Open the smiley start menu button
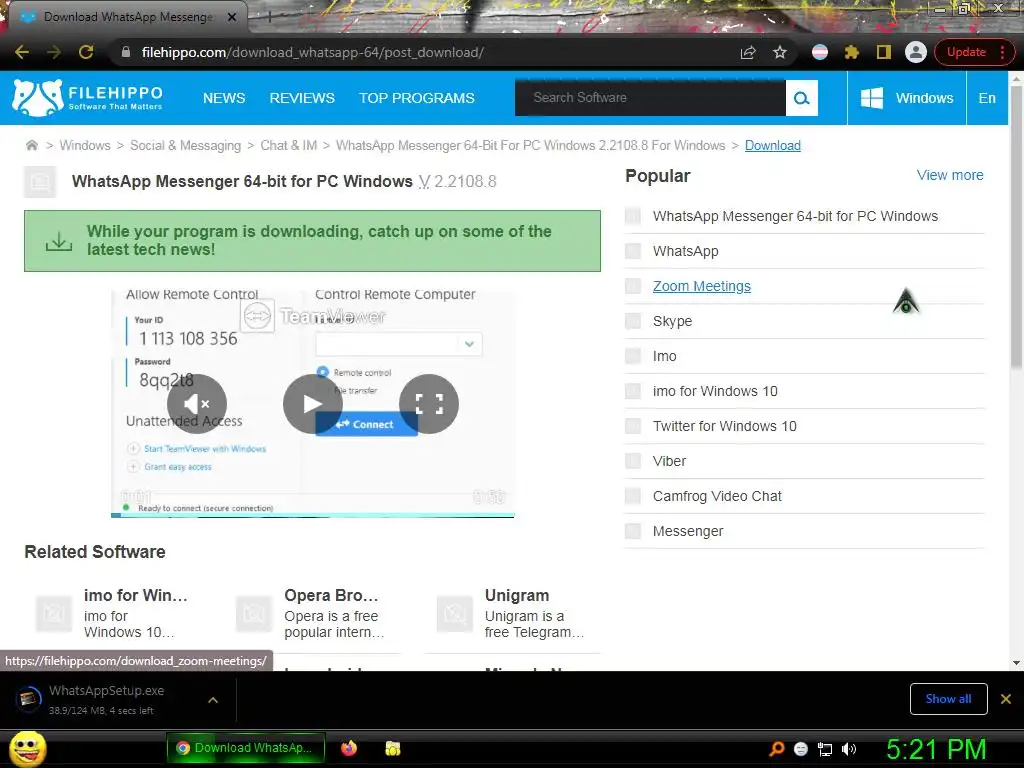The height and width of the screenshot is (768, 1024). (27, 748)
